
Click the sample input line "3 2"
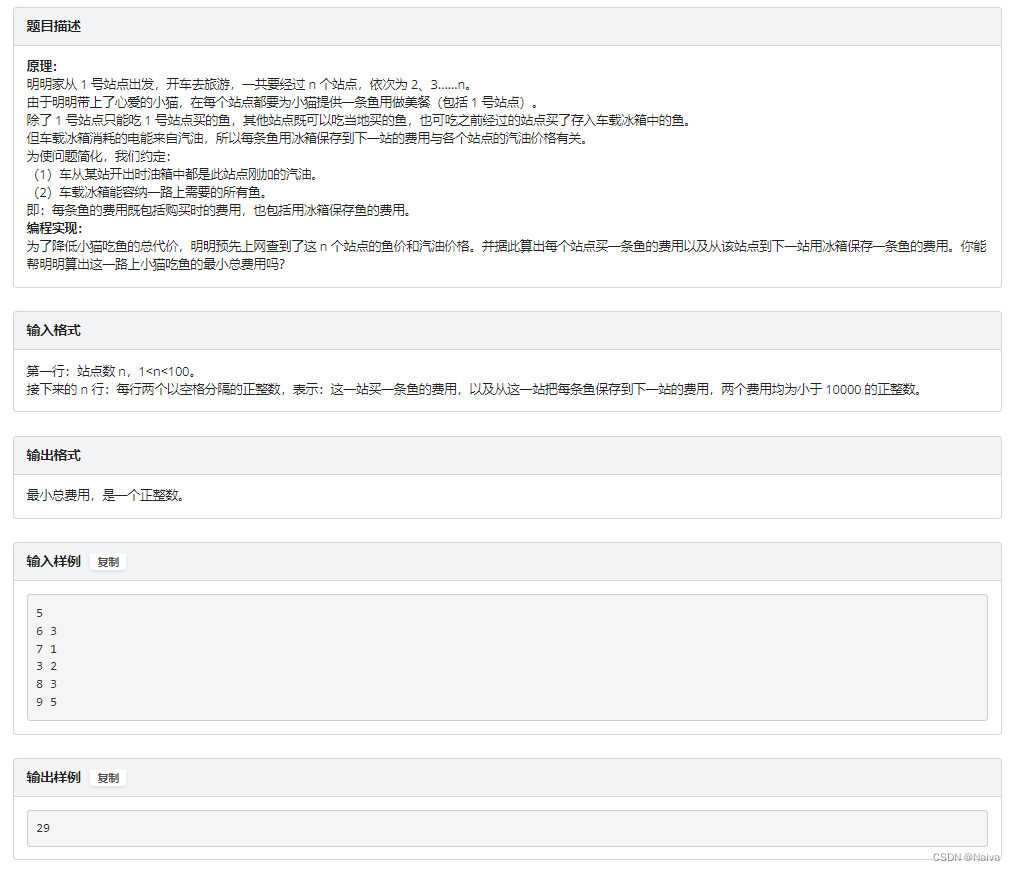click(x=47, y=667)
